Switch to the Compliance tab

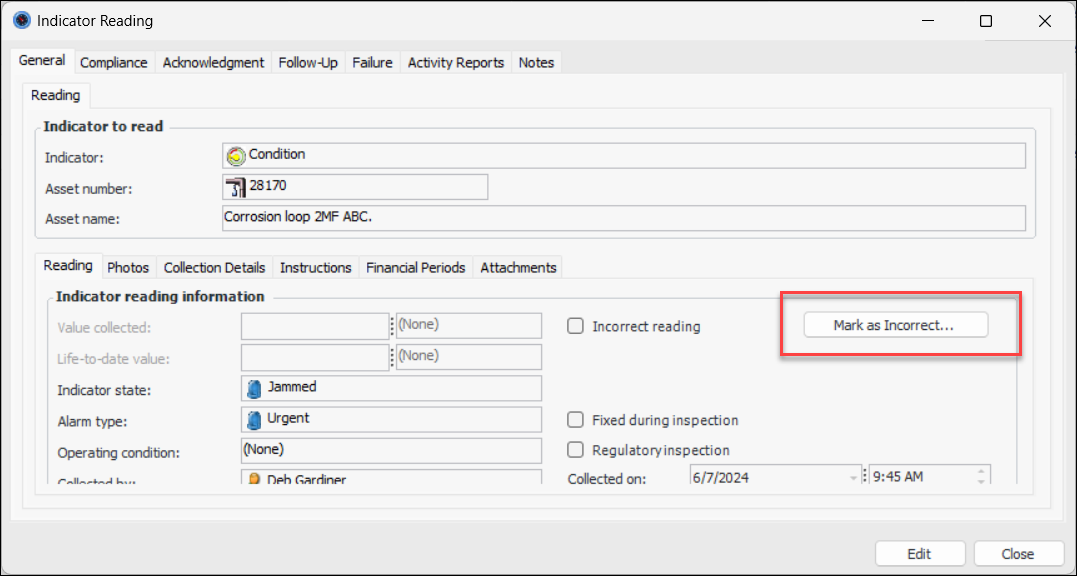[x=114, y=62]
